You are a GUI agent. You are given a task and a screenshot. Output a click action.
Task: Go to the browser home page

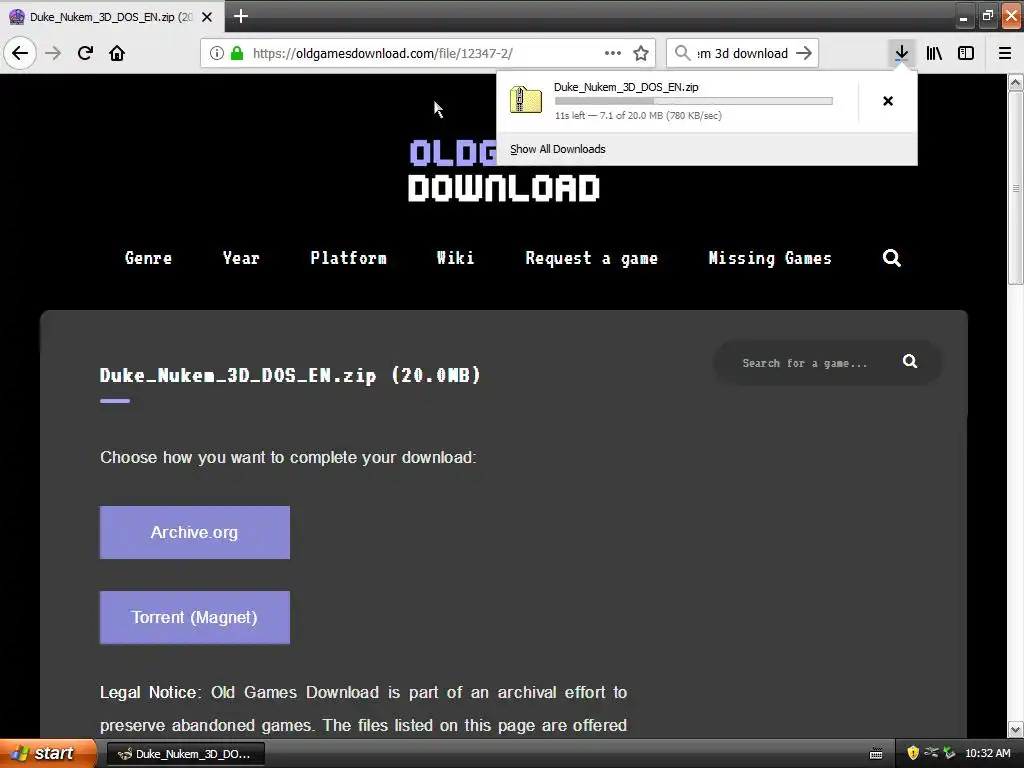[117, 53]
